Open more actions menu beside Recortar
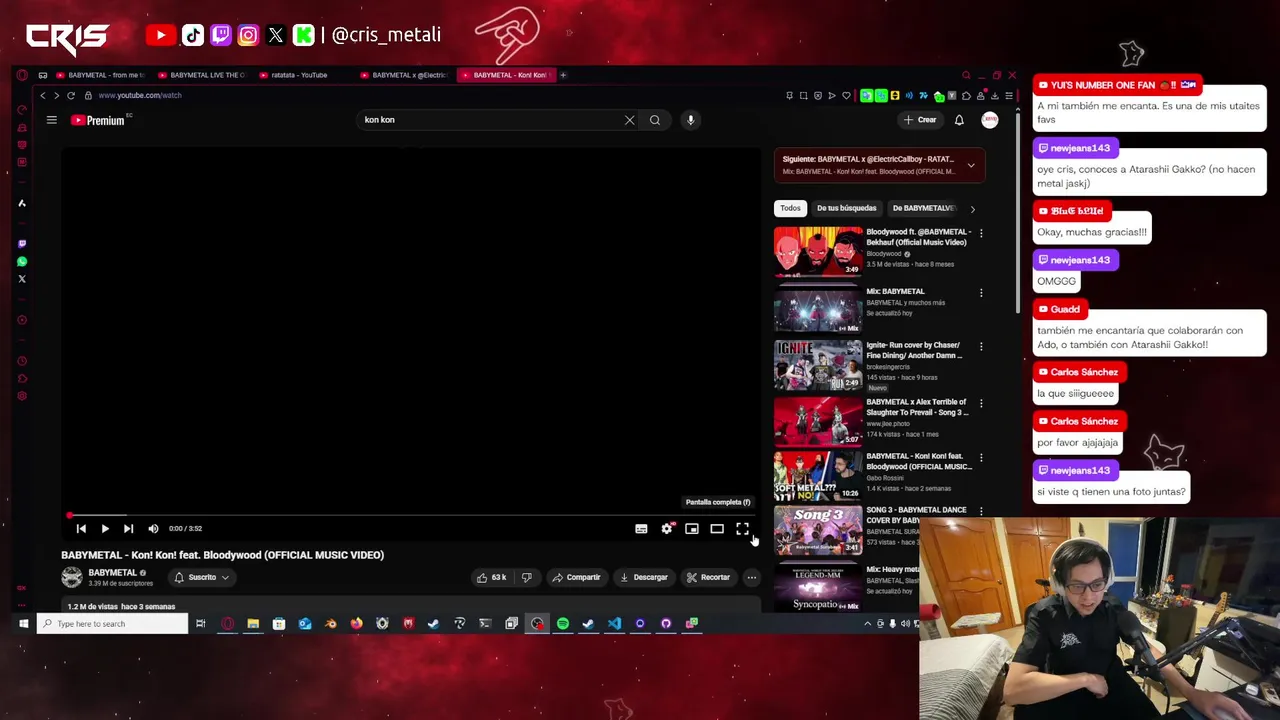The height and width of the screenshot is (720, 1280). pos(751,577)
